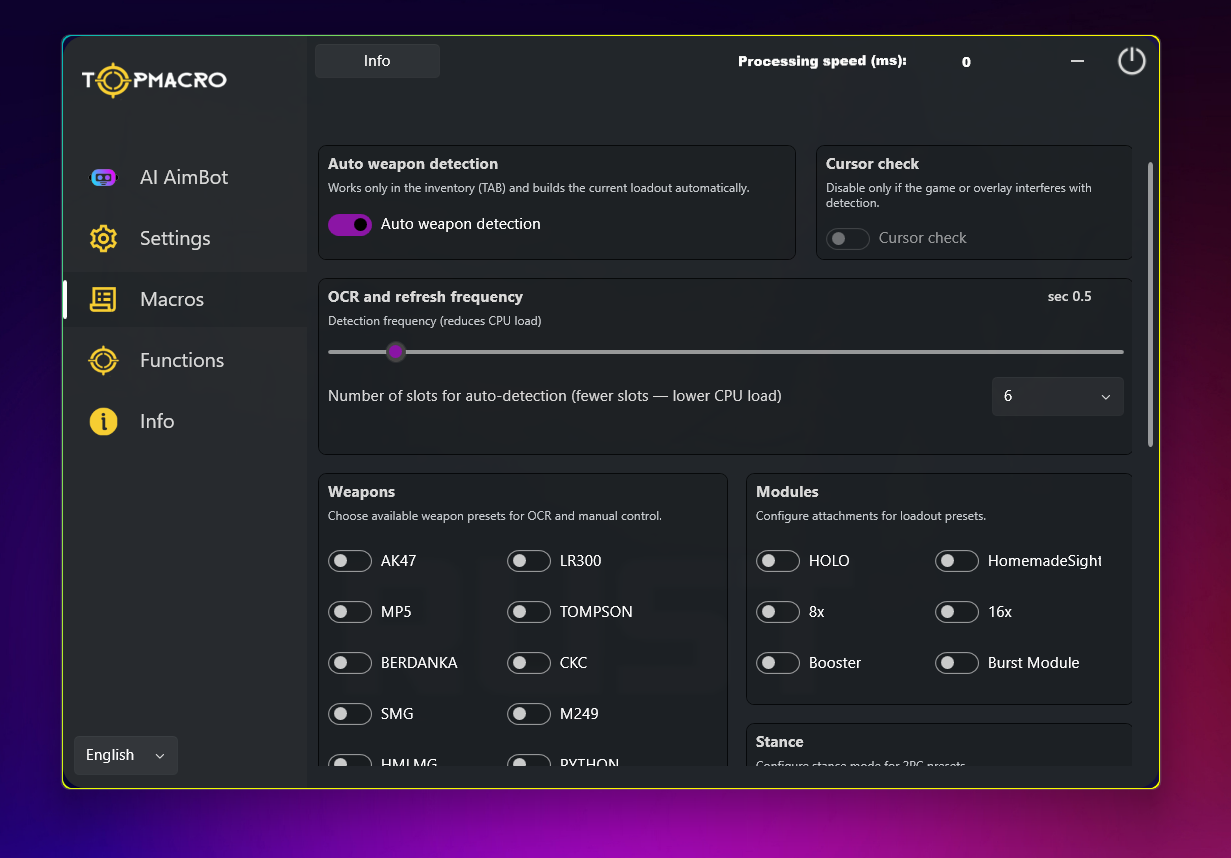Click the AI AimBot robot icon
This screenshot has height=858, width=1231.
[103, 178]
